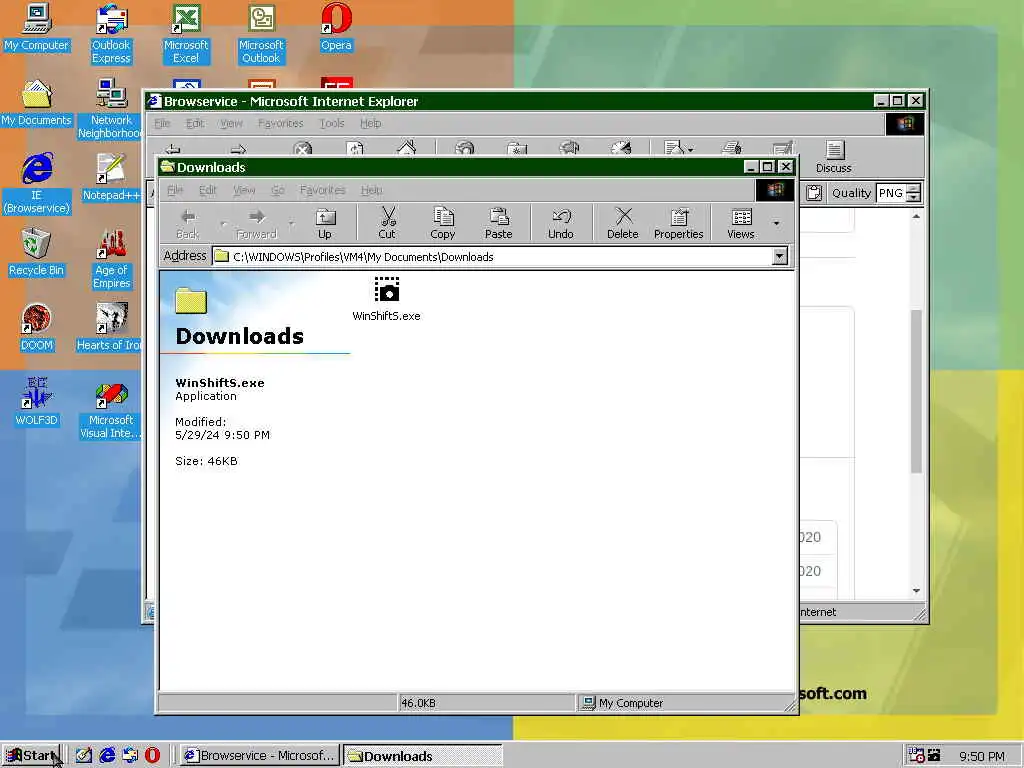Open the Back history dropdown arrow
The height and width of the screenshot is (768, 1024).
tap(223, 223)
